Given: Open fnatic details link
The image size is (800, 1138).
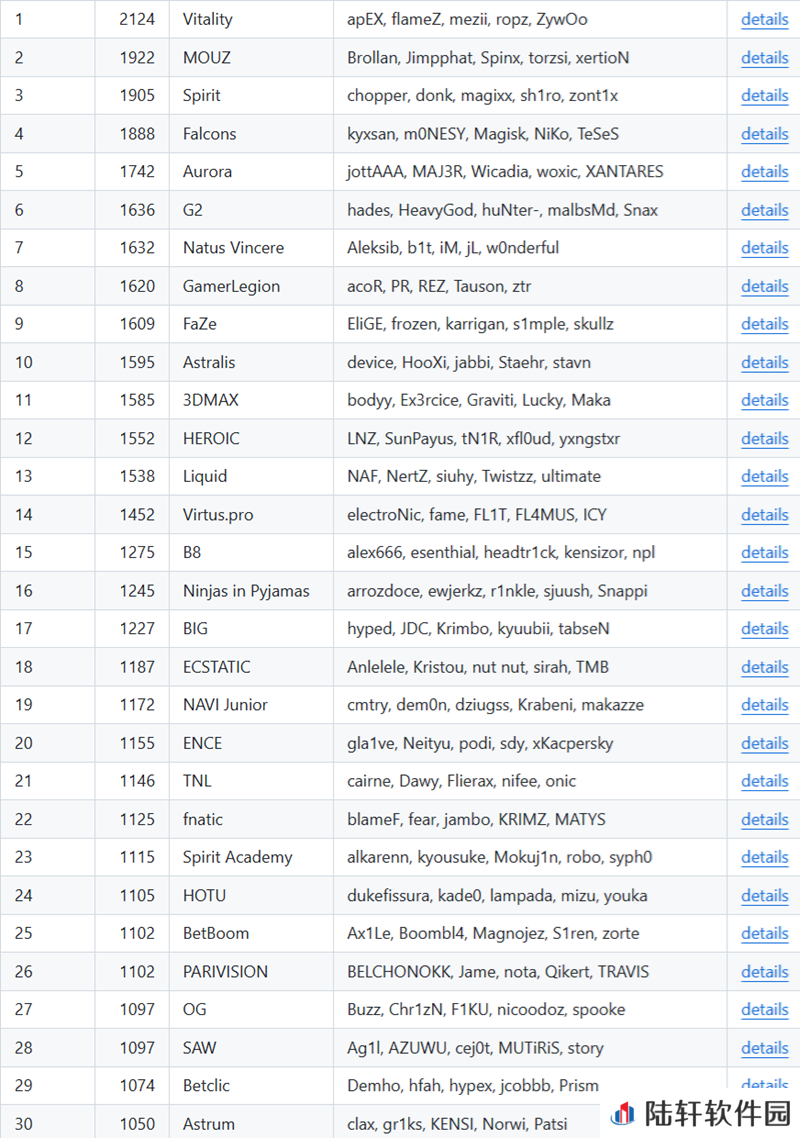Looking at the screenshot, I should click(x=764, y=820).
